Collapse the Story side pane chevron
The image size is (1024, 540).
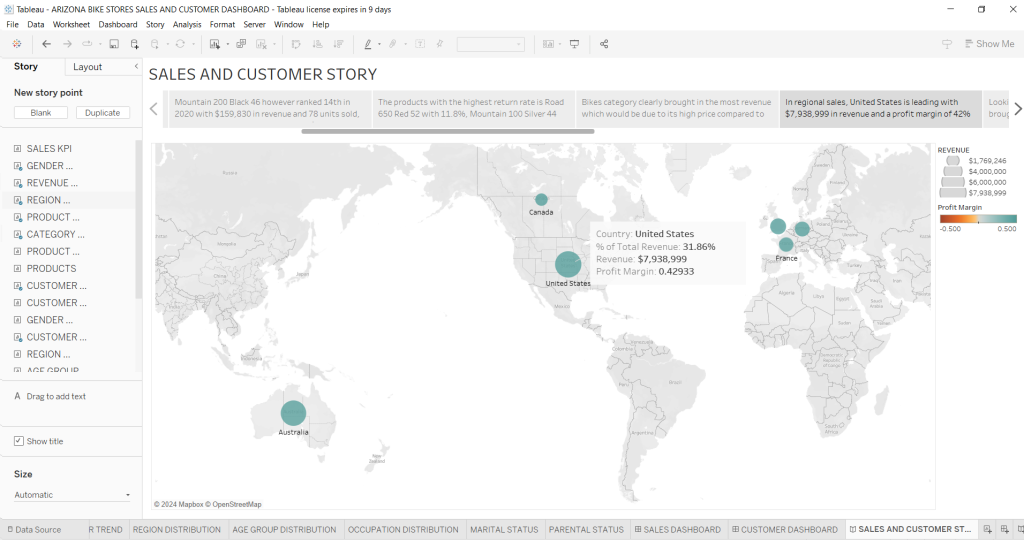click(136, 67)
